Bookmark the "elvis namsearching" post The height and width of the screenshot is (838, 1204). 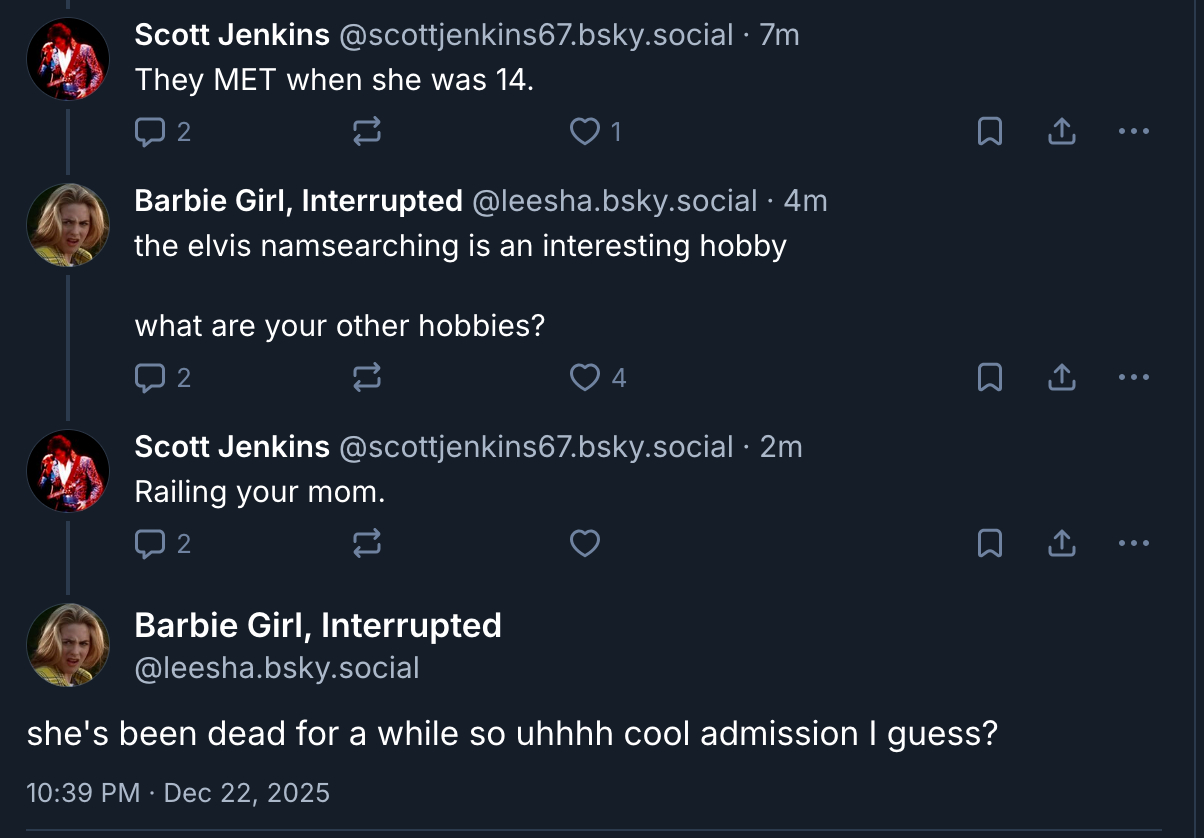point(989,377)
